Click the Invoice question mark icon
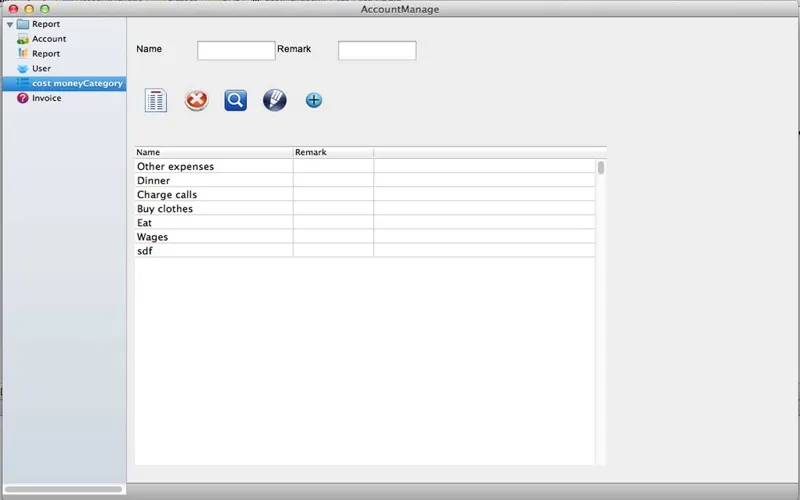Image resolution: width=800 pixels, height=500 pixels. pos(22,98)
